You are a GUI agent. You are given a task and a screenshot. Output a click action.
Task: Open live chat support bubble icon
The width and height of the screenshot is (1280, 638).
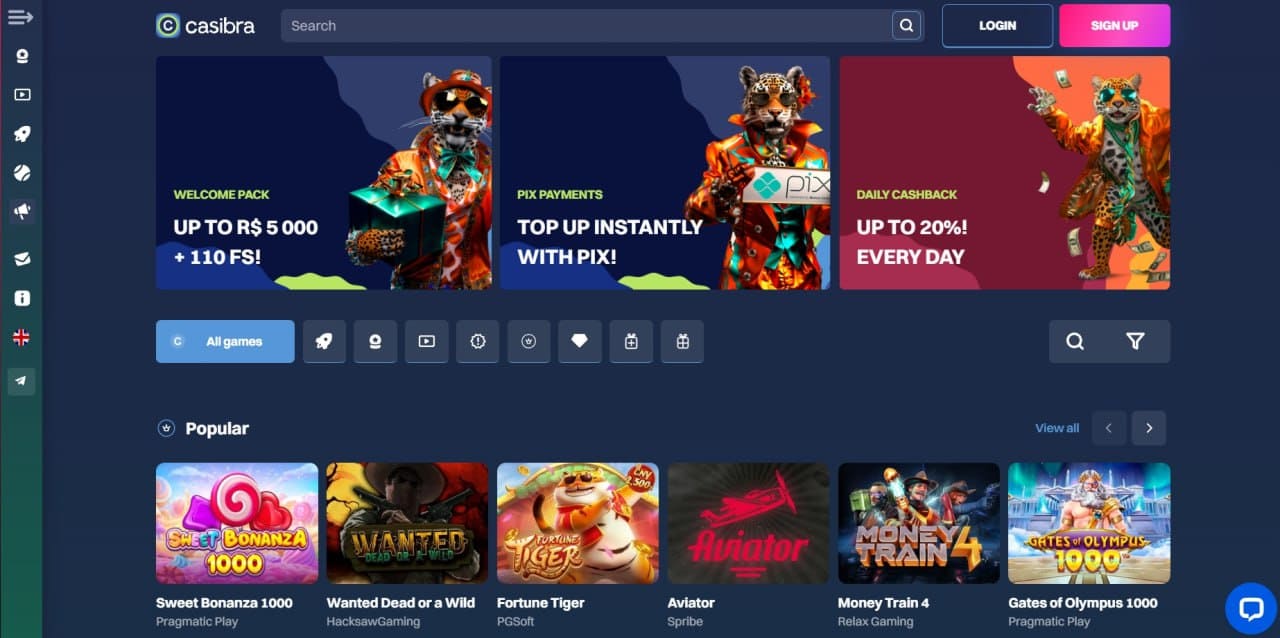[1251, 608]
